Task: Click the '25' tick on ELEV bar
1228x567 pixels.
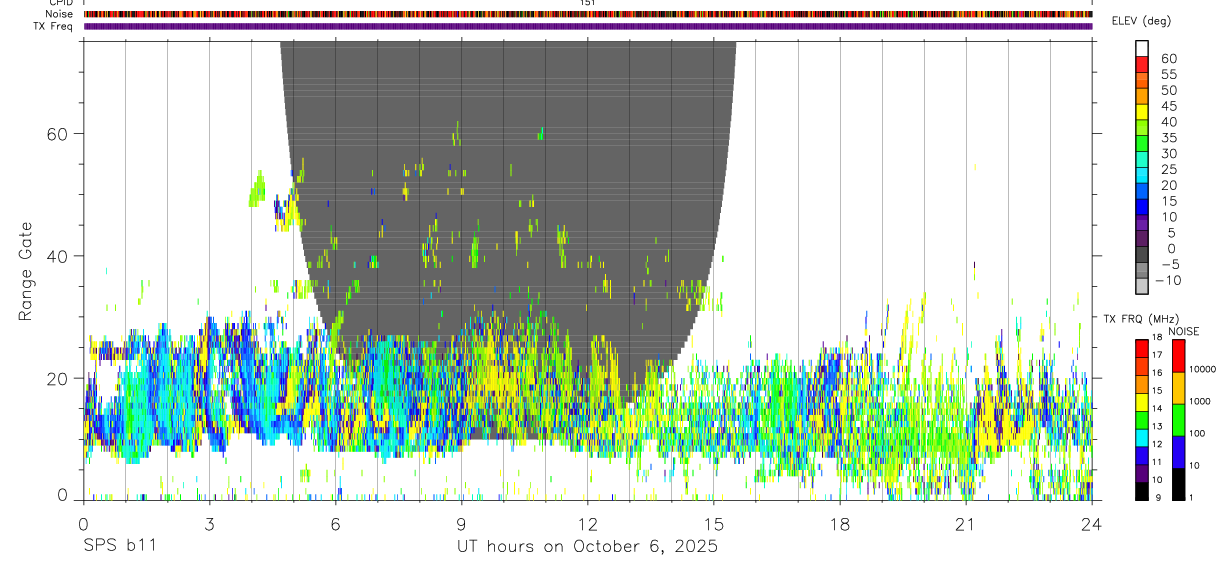Action: (x=1168, y=169)
